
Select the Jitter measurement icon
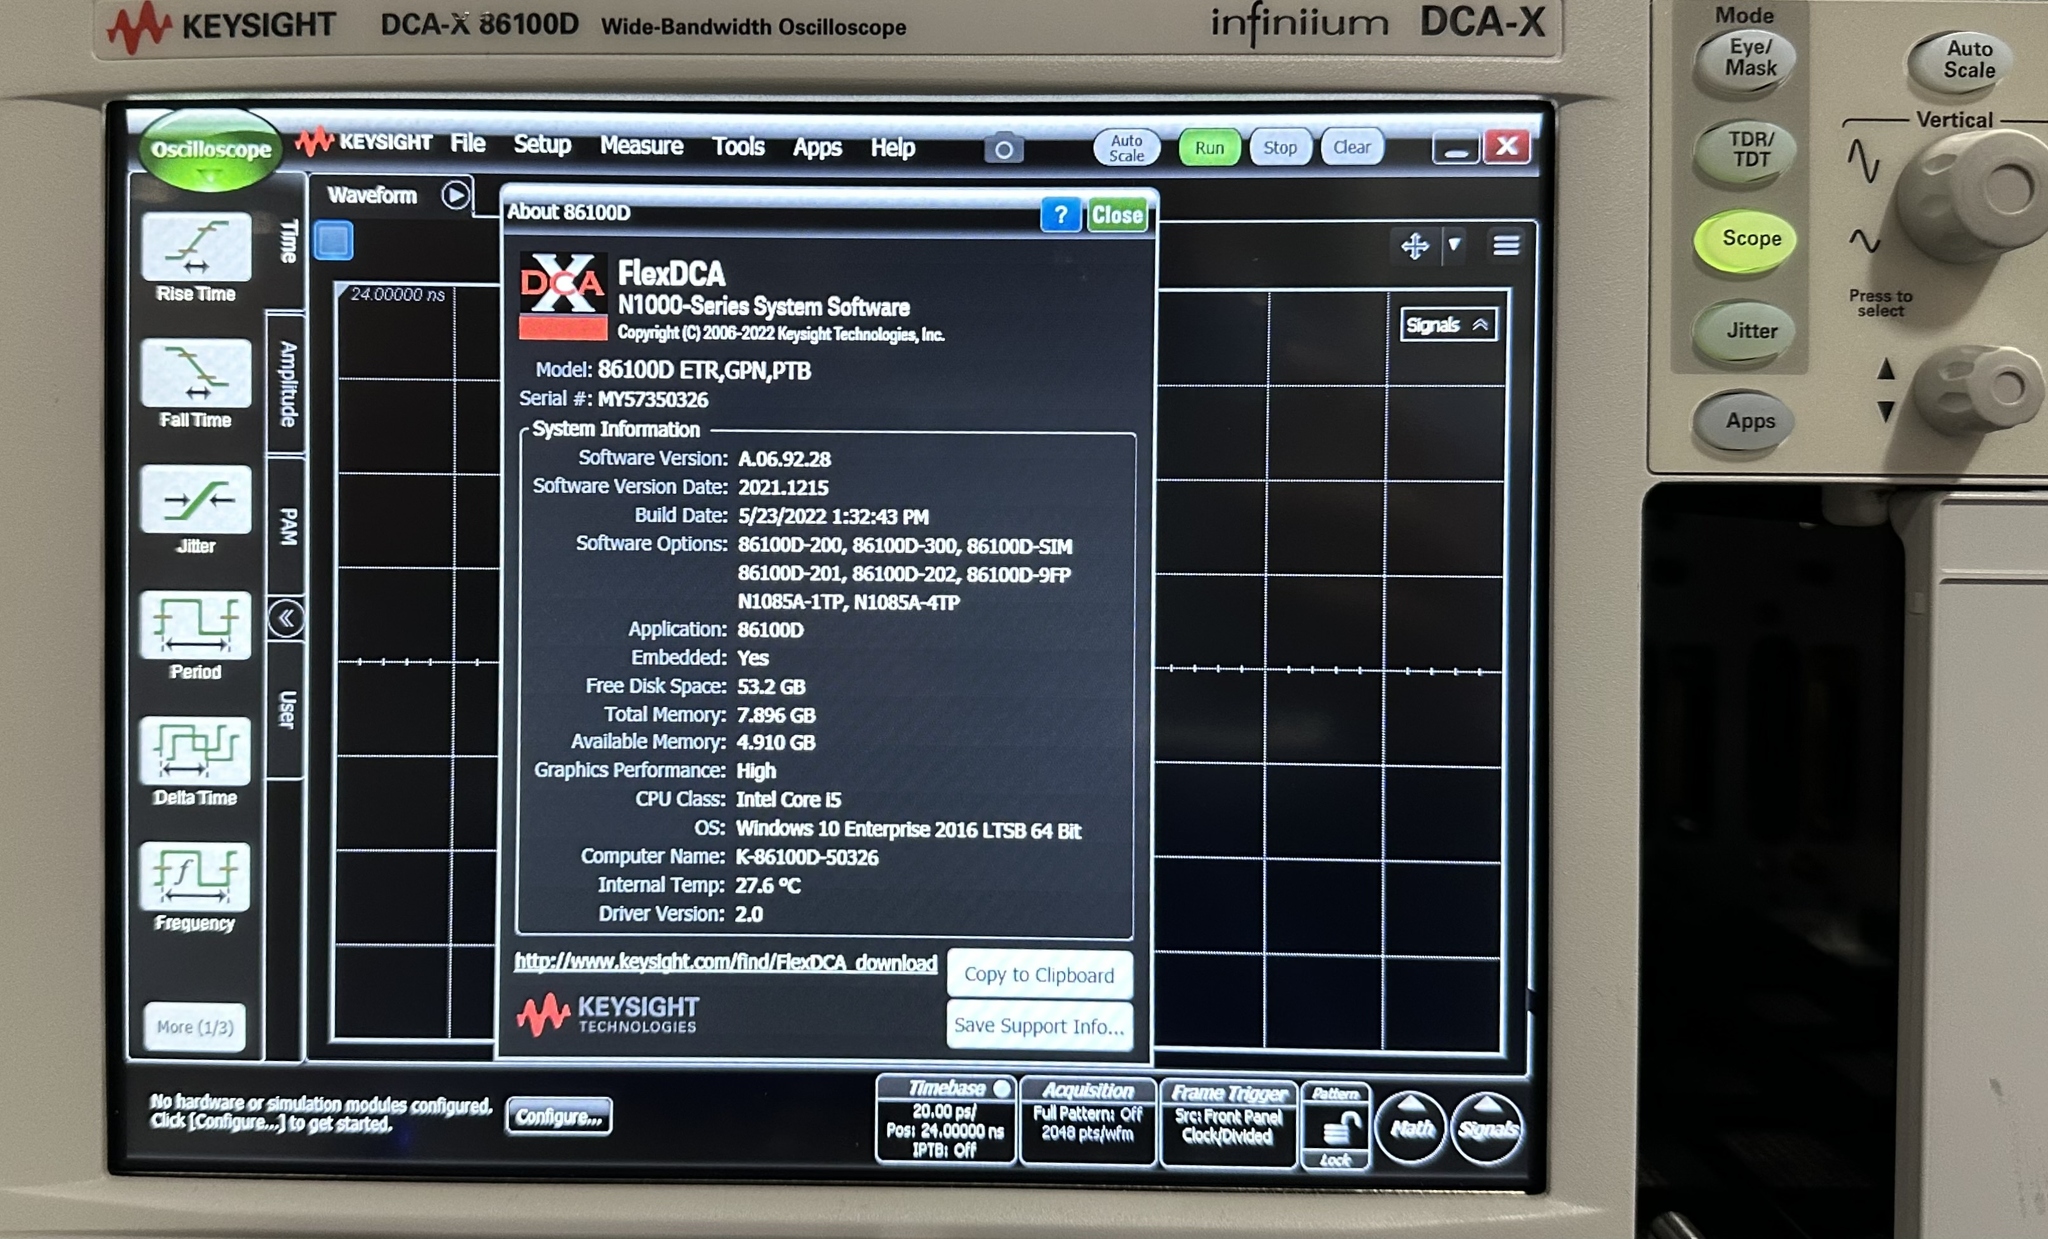196,499
